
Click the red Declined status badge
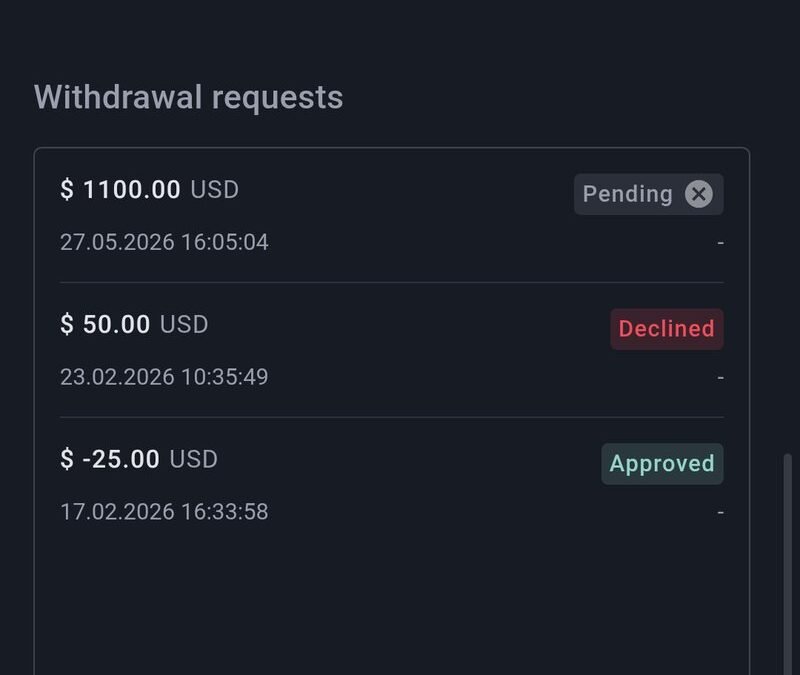coord(667,329)
